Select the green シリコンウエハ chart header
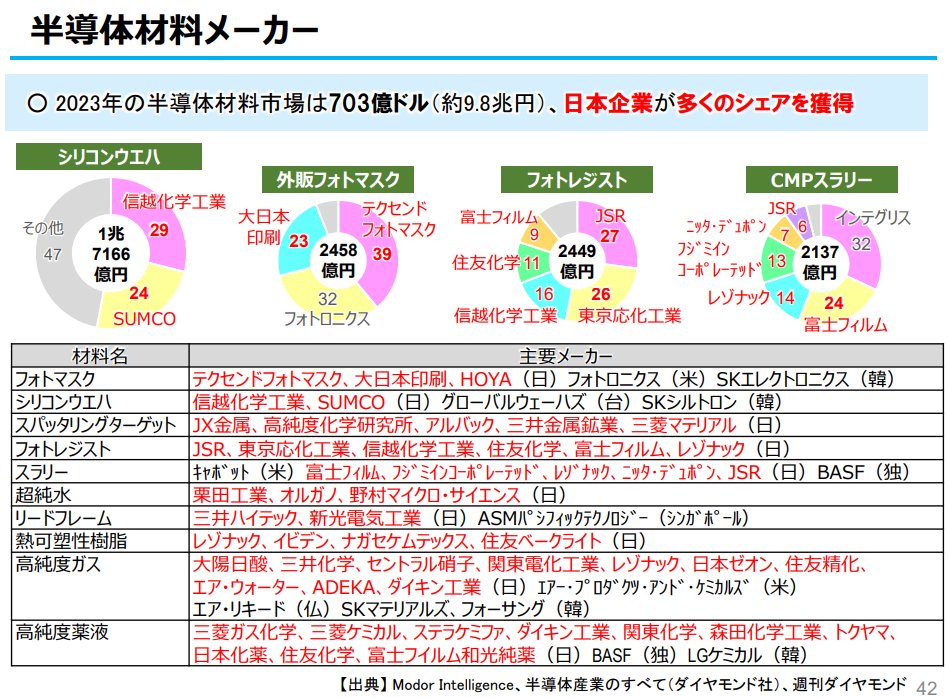The height and width of the screenshot is (698, 948). [109, 157]
